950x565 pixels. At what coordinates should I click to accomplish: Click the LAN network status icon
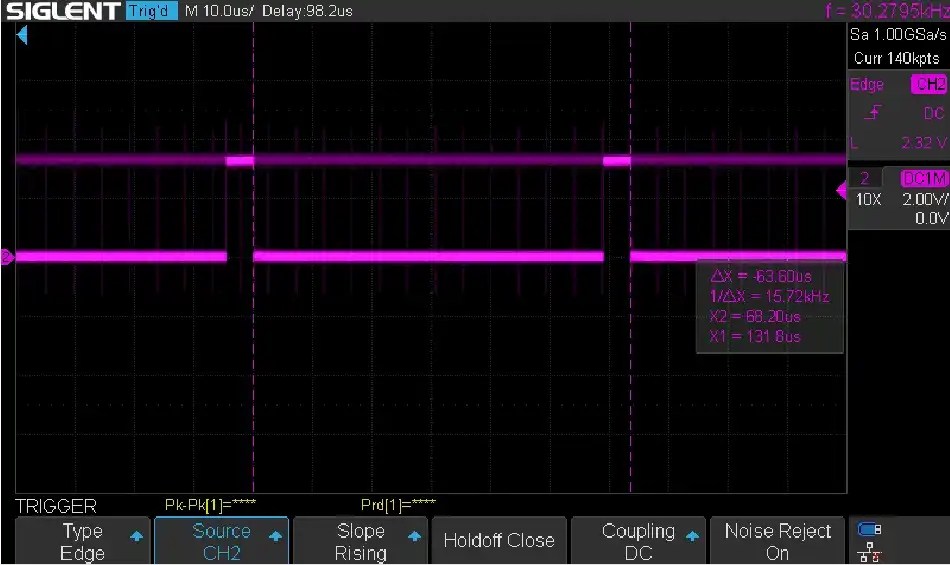[870, 551]
